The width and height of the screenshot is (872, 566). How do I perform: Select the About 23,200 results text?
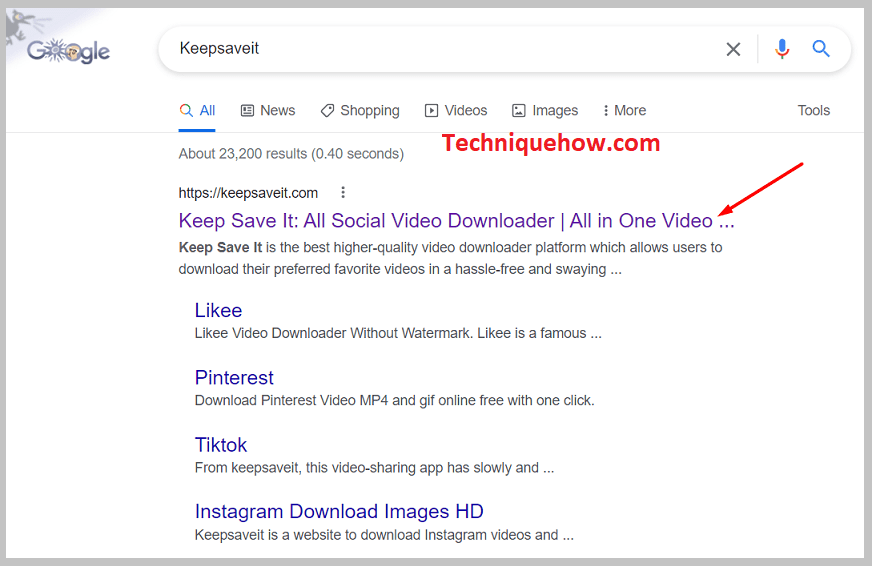[x=291, y=153]
